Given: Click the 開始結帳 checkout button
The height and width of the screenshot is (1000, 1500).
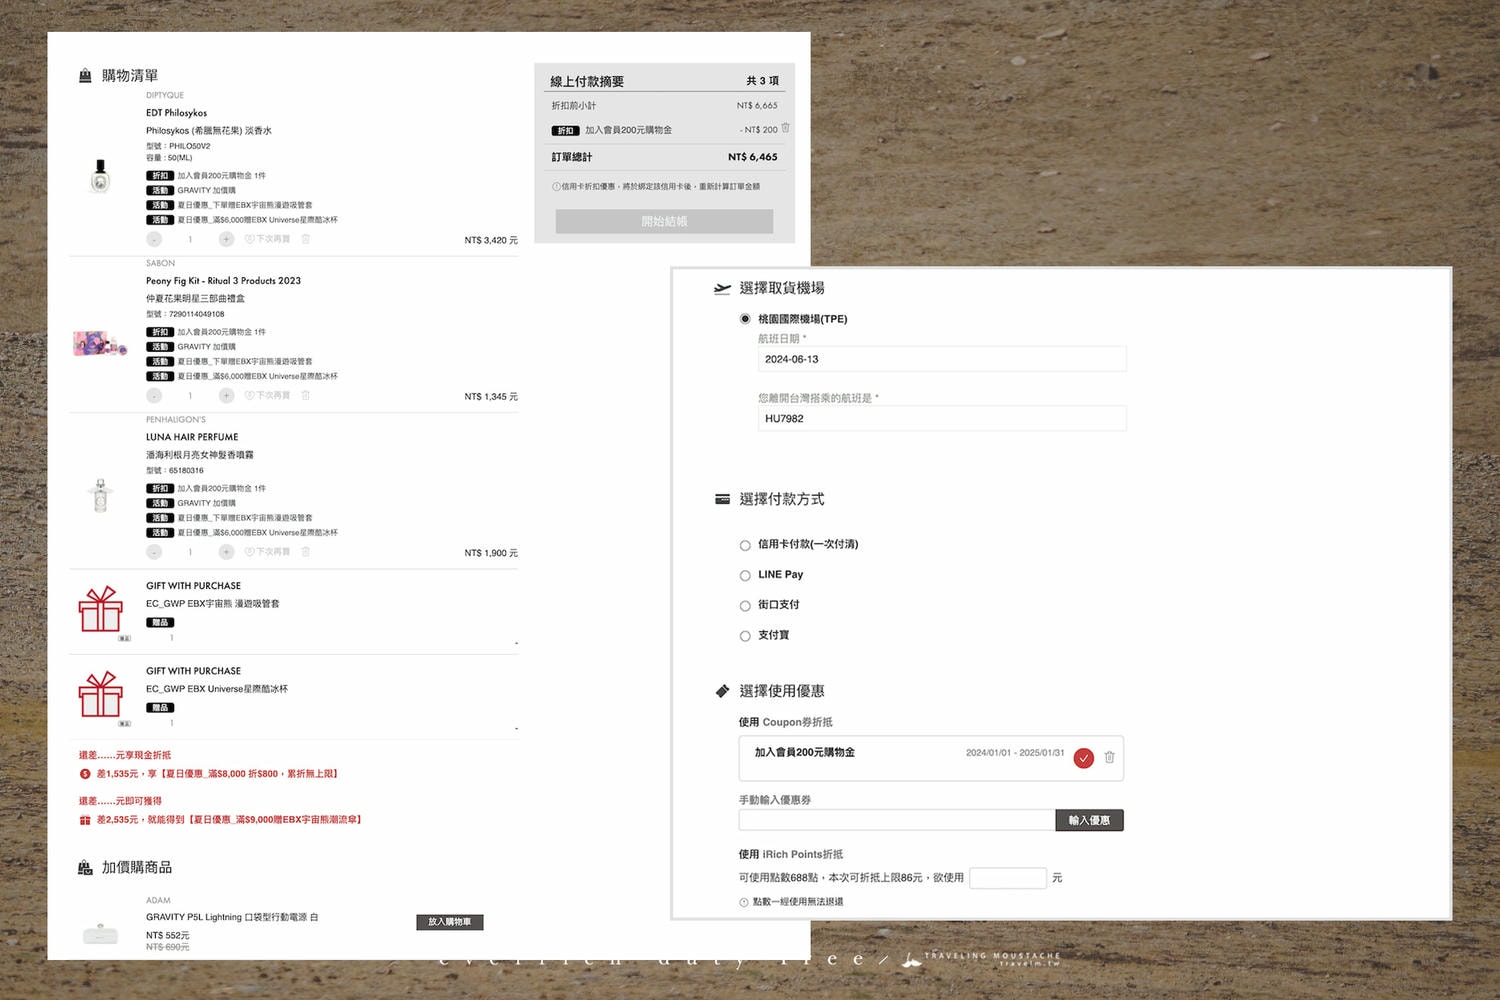Looking at the screenshot, I should 664,221.
